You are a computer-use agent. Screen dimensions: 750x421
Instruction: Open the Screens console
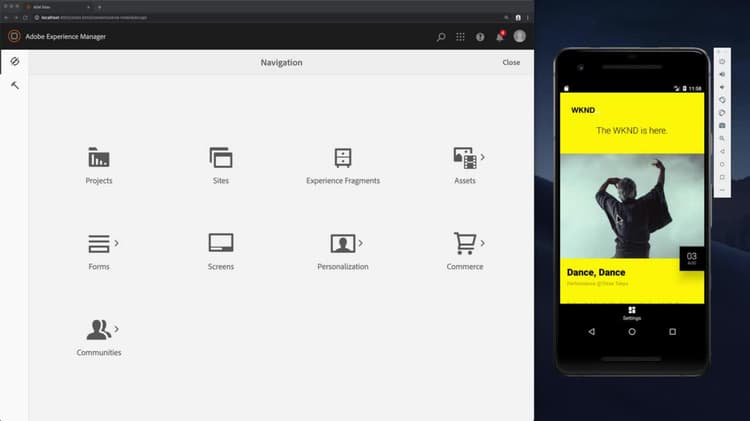(x=221, y=251)
